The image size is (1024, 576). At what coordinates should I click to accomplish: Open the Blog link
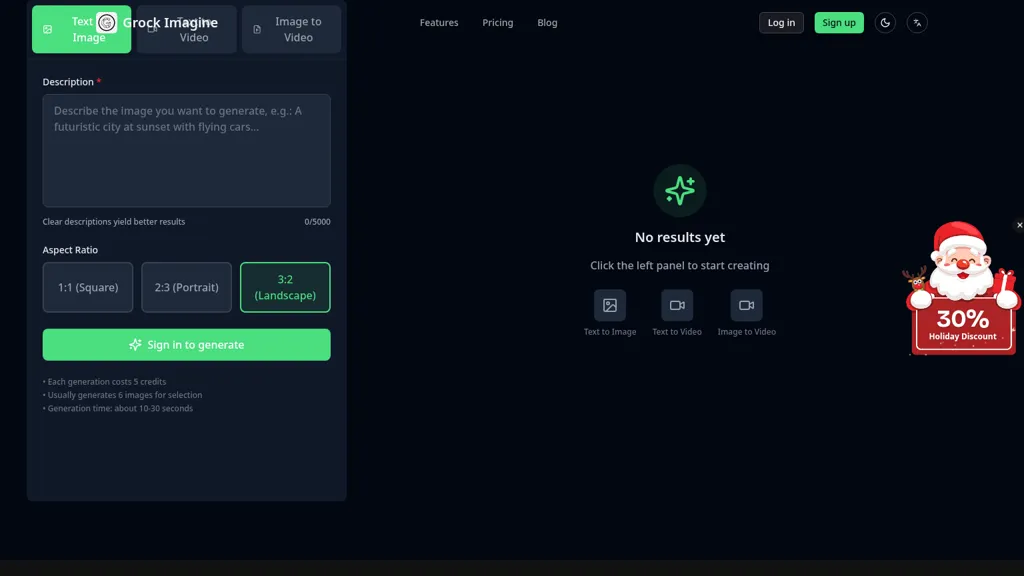(547, 23)
